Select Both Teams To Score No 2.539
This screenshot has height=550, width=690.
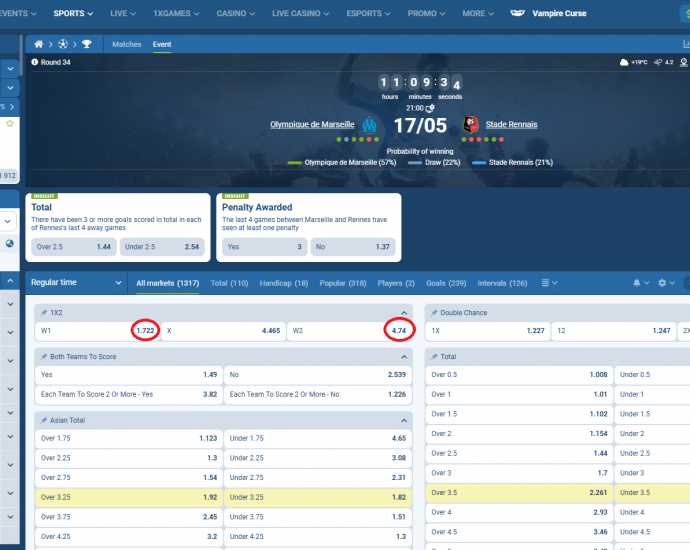point(318,375)
